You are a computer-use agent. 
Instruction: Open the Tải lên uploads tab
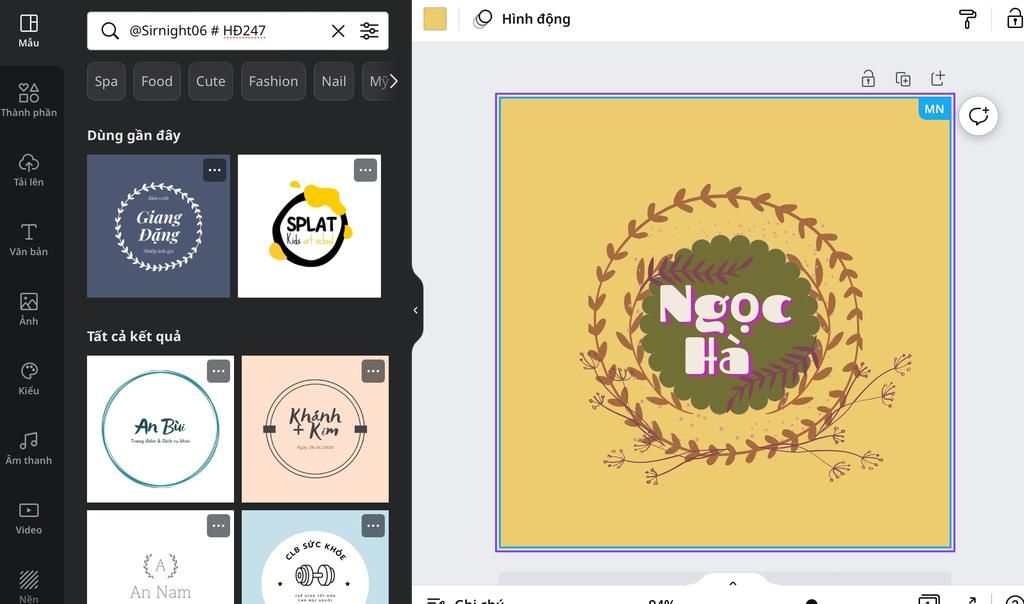click(x=29, y=170)
